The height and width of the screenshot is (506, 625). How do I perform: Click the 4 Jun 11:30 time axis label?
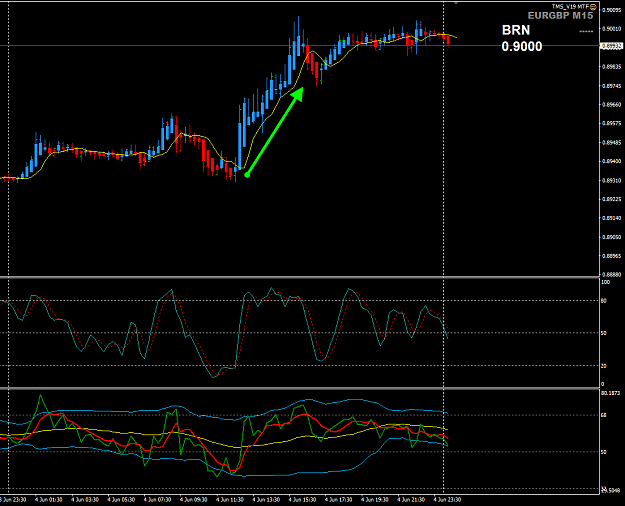pos(230,500)
